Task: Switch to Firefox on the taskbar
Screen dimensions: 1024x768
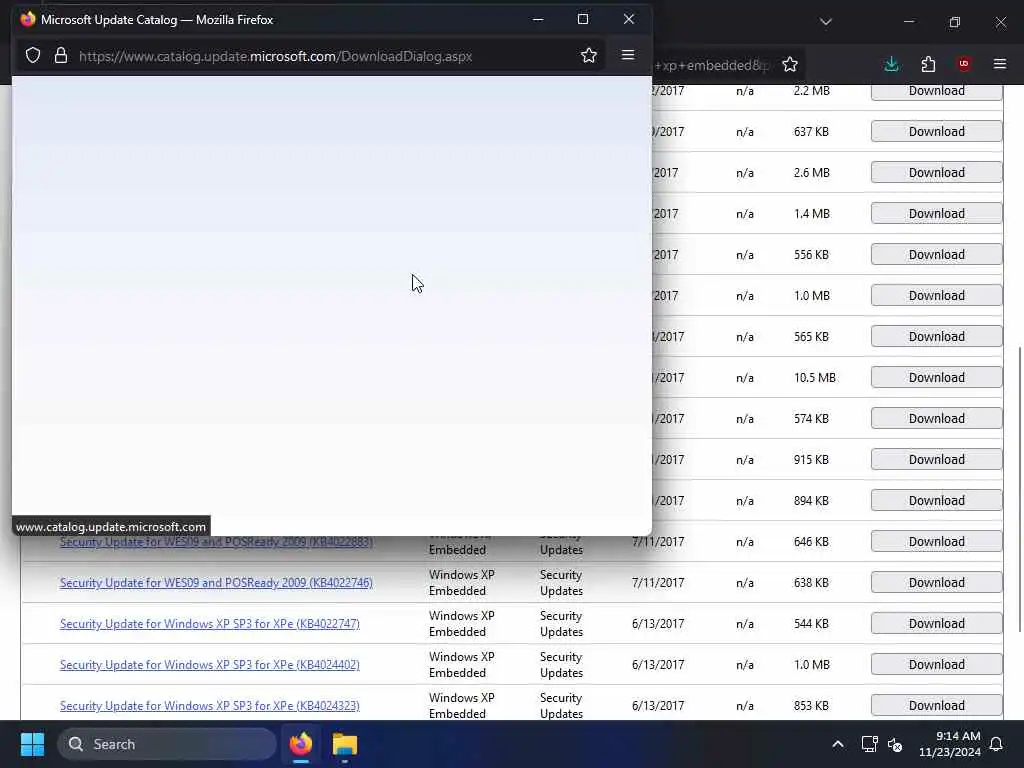Action: click(x=301, y=744)
